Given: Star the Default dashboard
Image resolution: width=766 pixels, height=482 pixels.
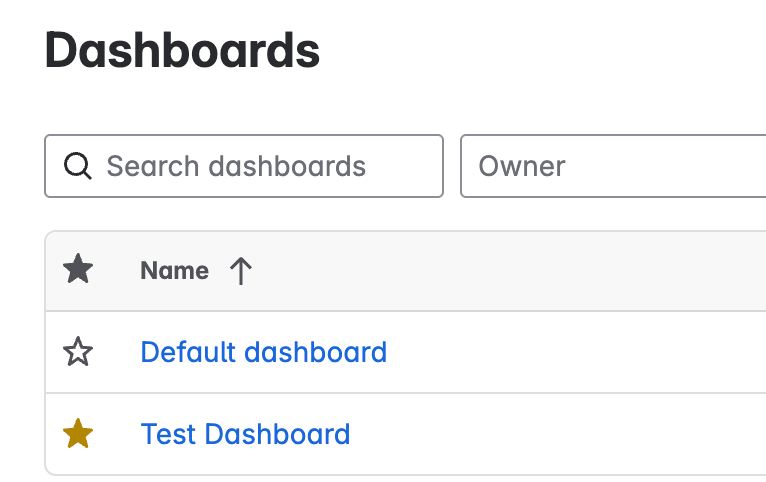Looking at the screenshot, I should click(78, 352).
